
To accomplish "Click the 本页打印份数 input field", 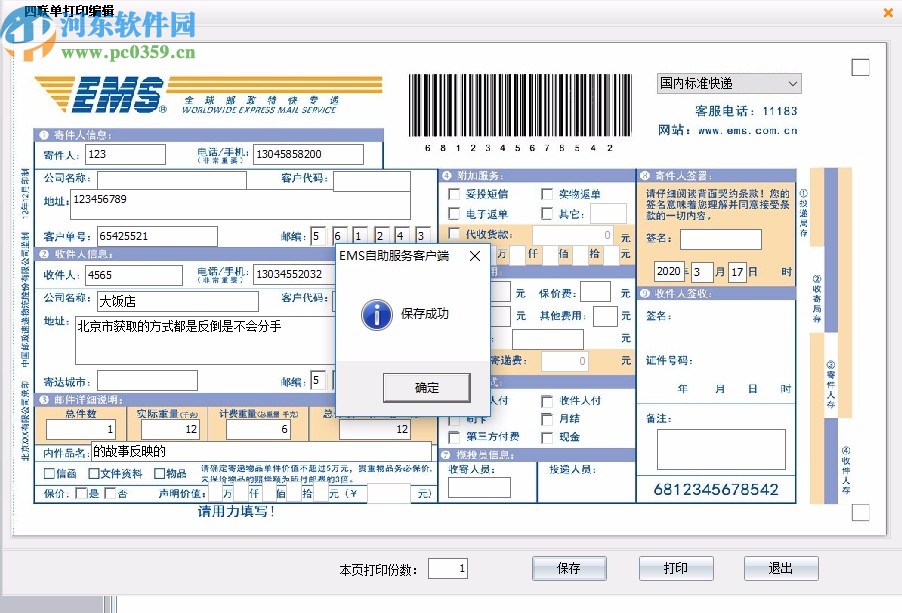I will tap(448, 568).
